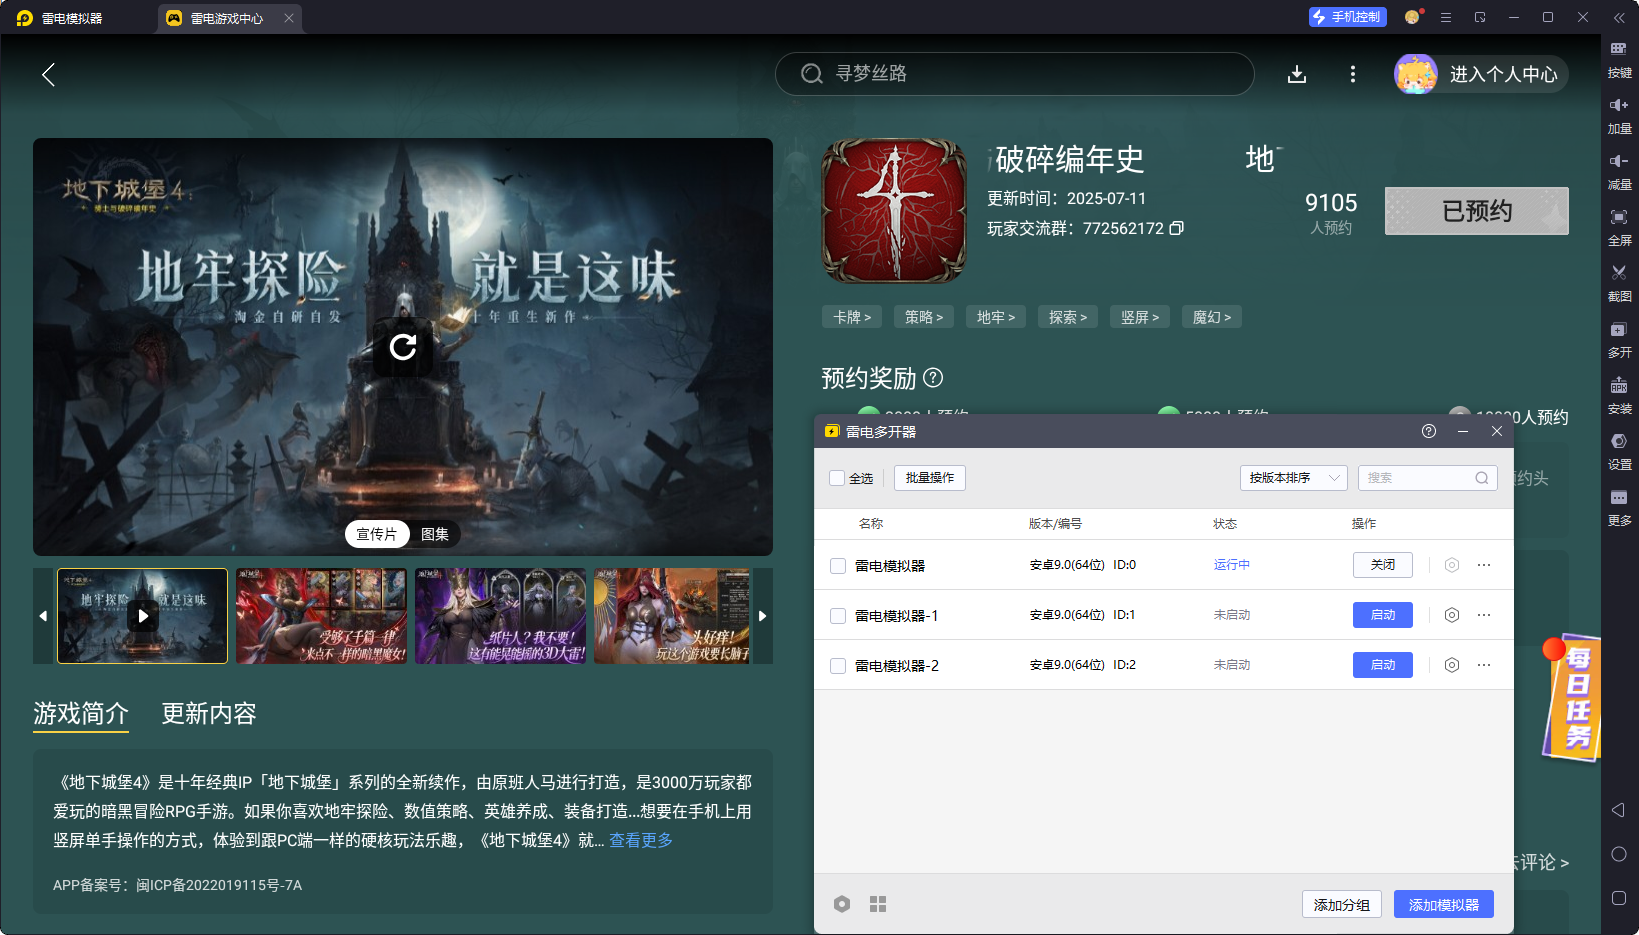The image size is (1639, 935).
Task: Copy the player group number 772562172
Action: tap(1177, 228)
